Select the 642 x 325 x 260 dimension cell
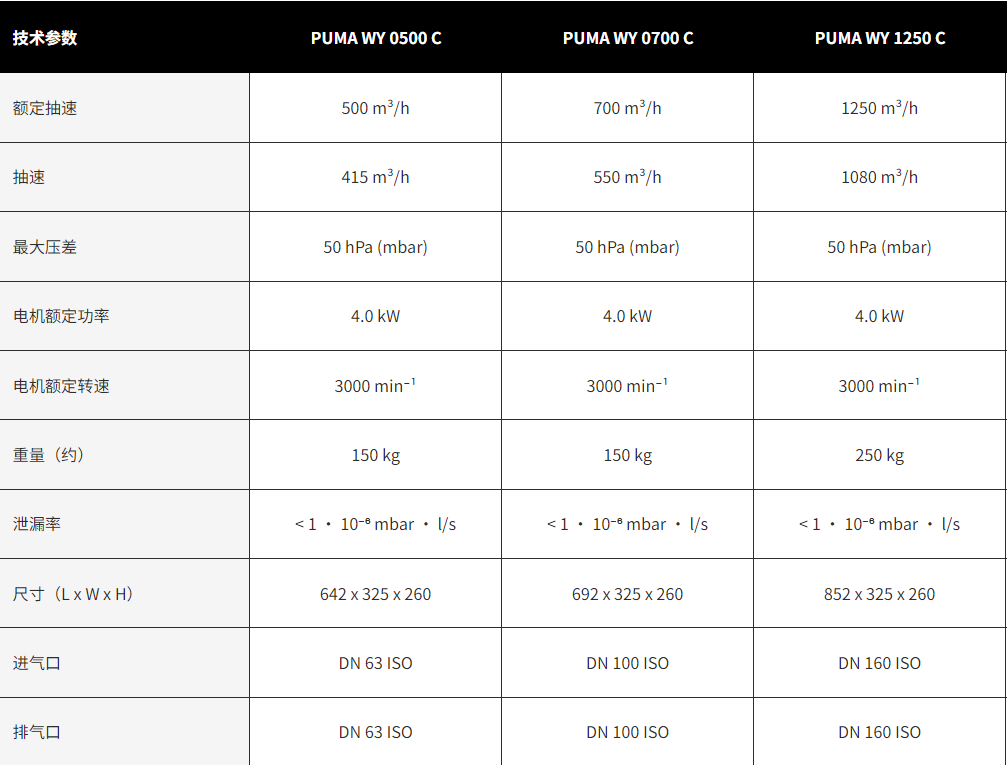Screen dimensions: 1007x765 point(375,594)
